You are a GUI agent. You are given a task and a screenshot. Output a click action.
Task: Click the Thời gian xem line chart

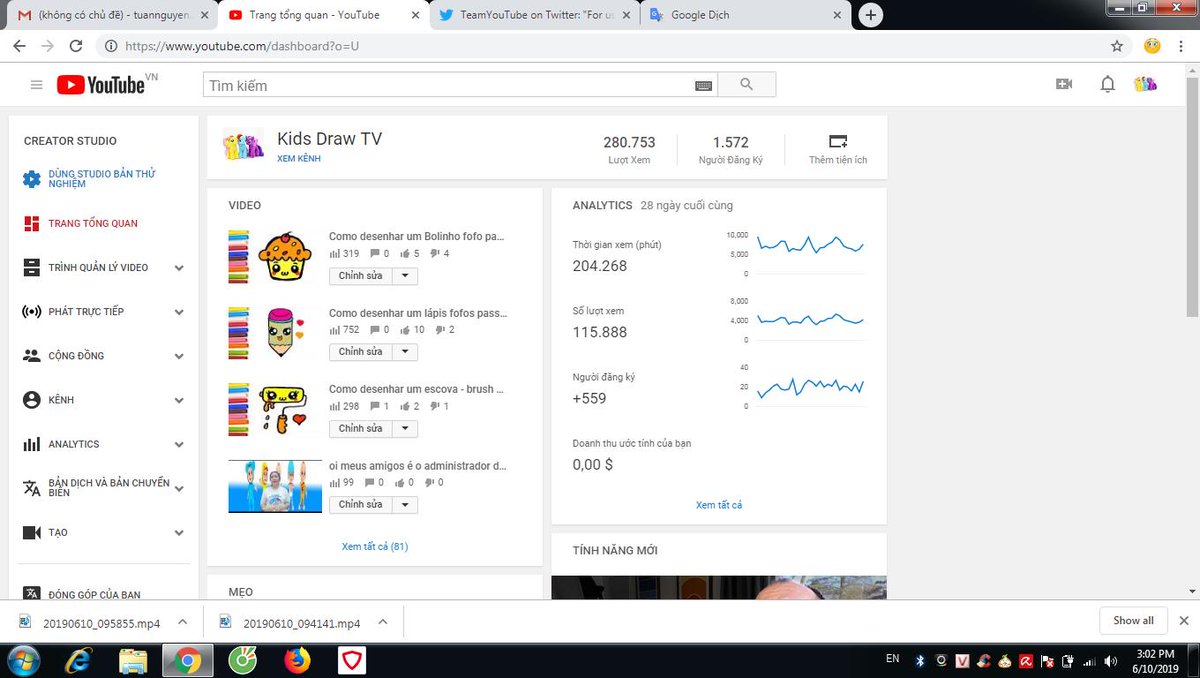click(x=809, y=245)
